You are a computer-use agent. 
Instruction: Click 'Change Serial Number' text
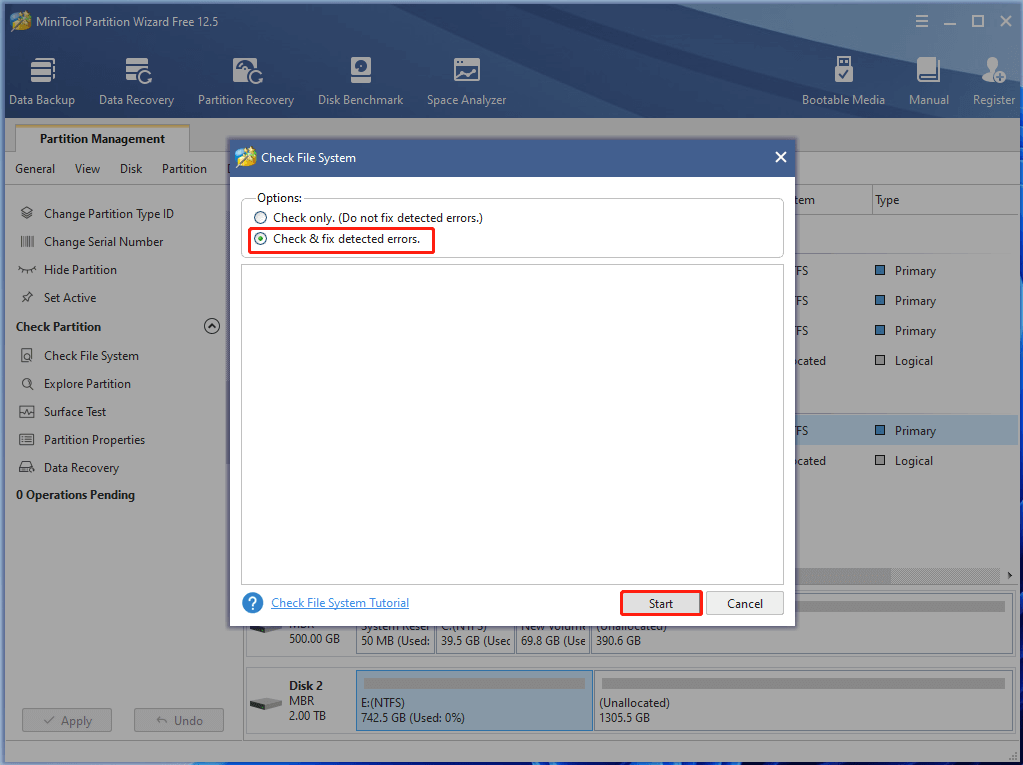[104, 242]
